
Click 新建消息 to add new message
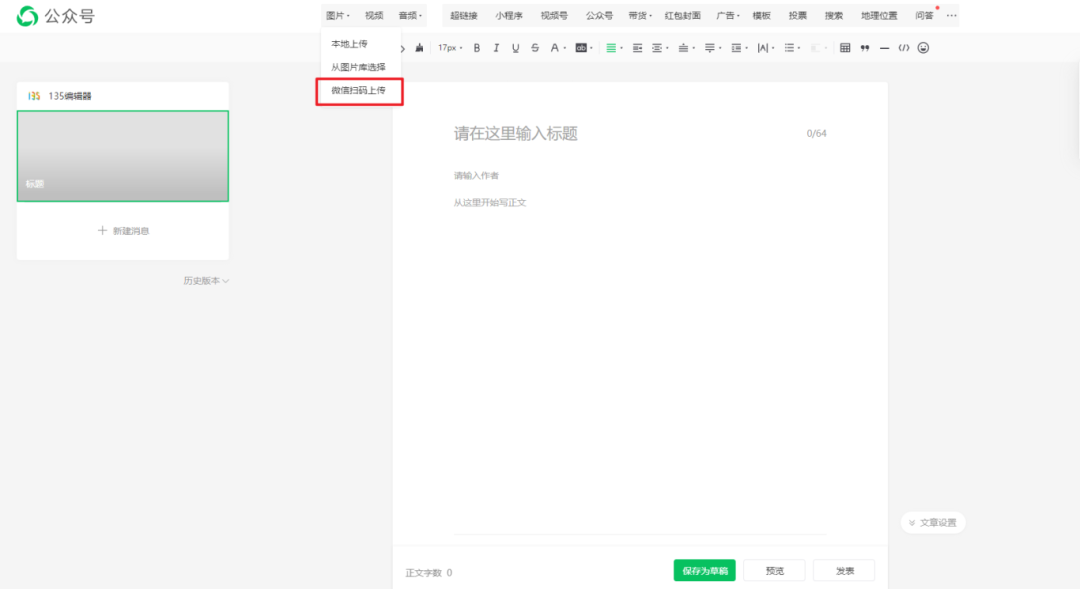pyautogui.click(x=123, y=231)
